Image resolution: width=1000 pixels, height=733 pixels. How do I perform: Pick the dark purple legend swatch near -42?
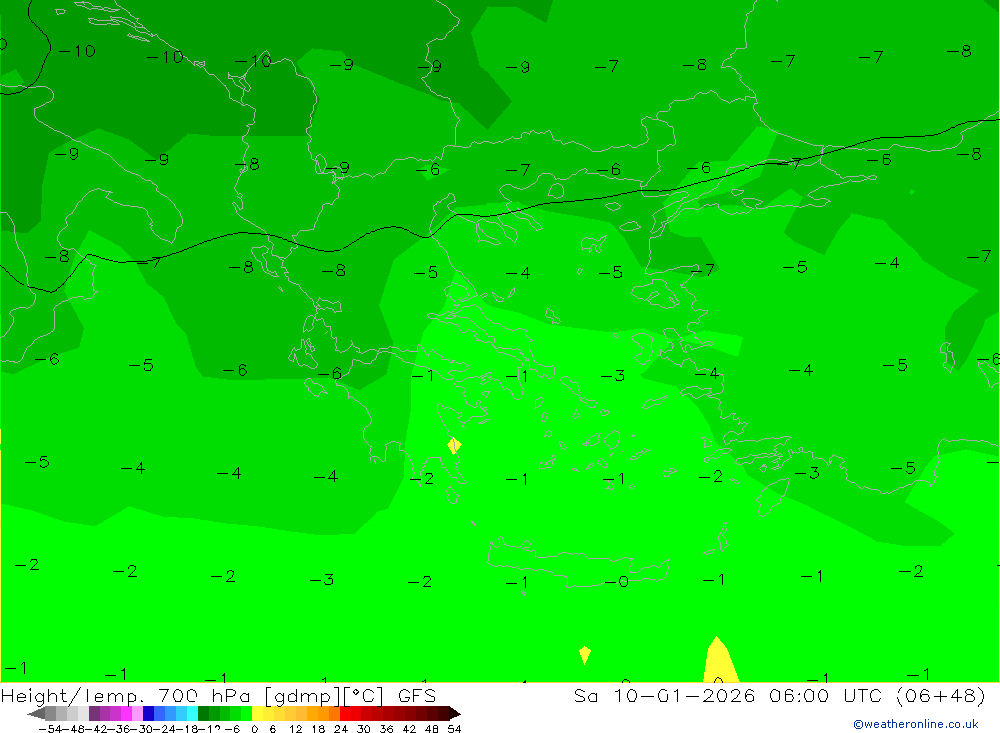(x=94, y=714)
